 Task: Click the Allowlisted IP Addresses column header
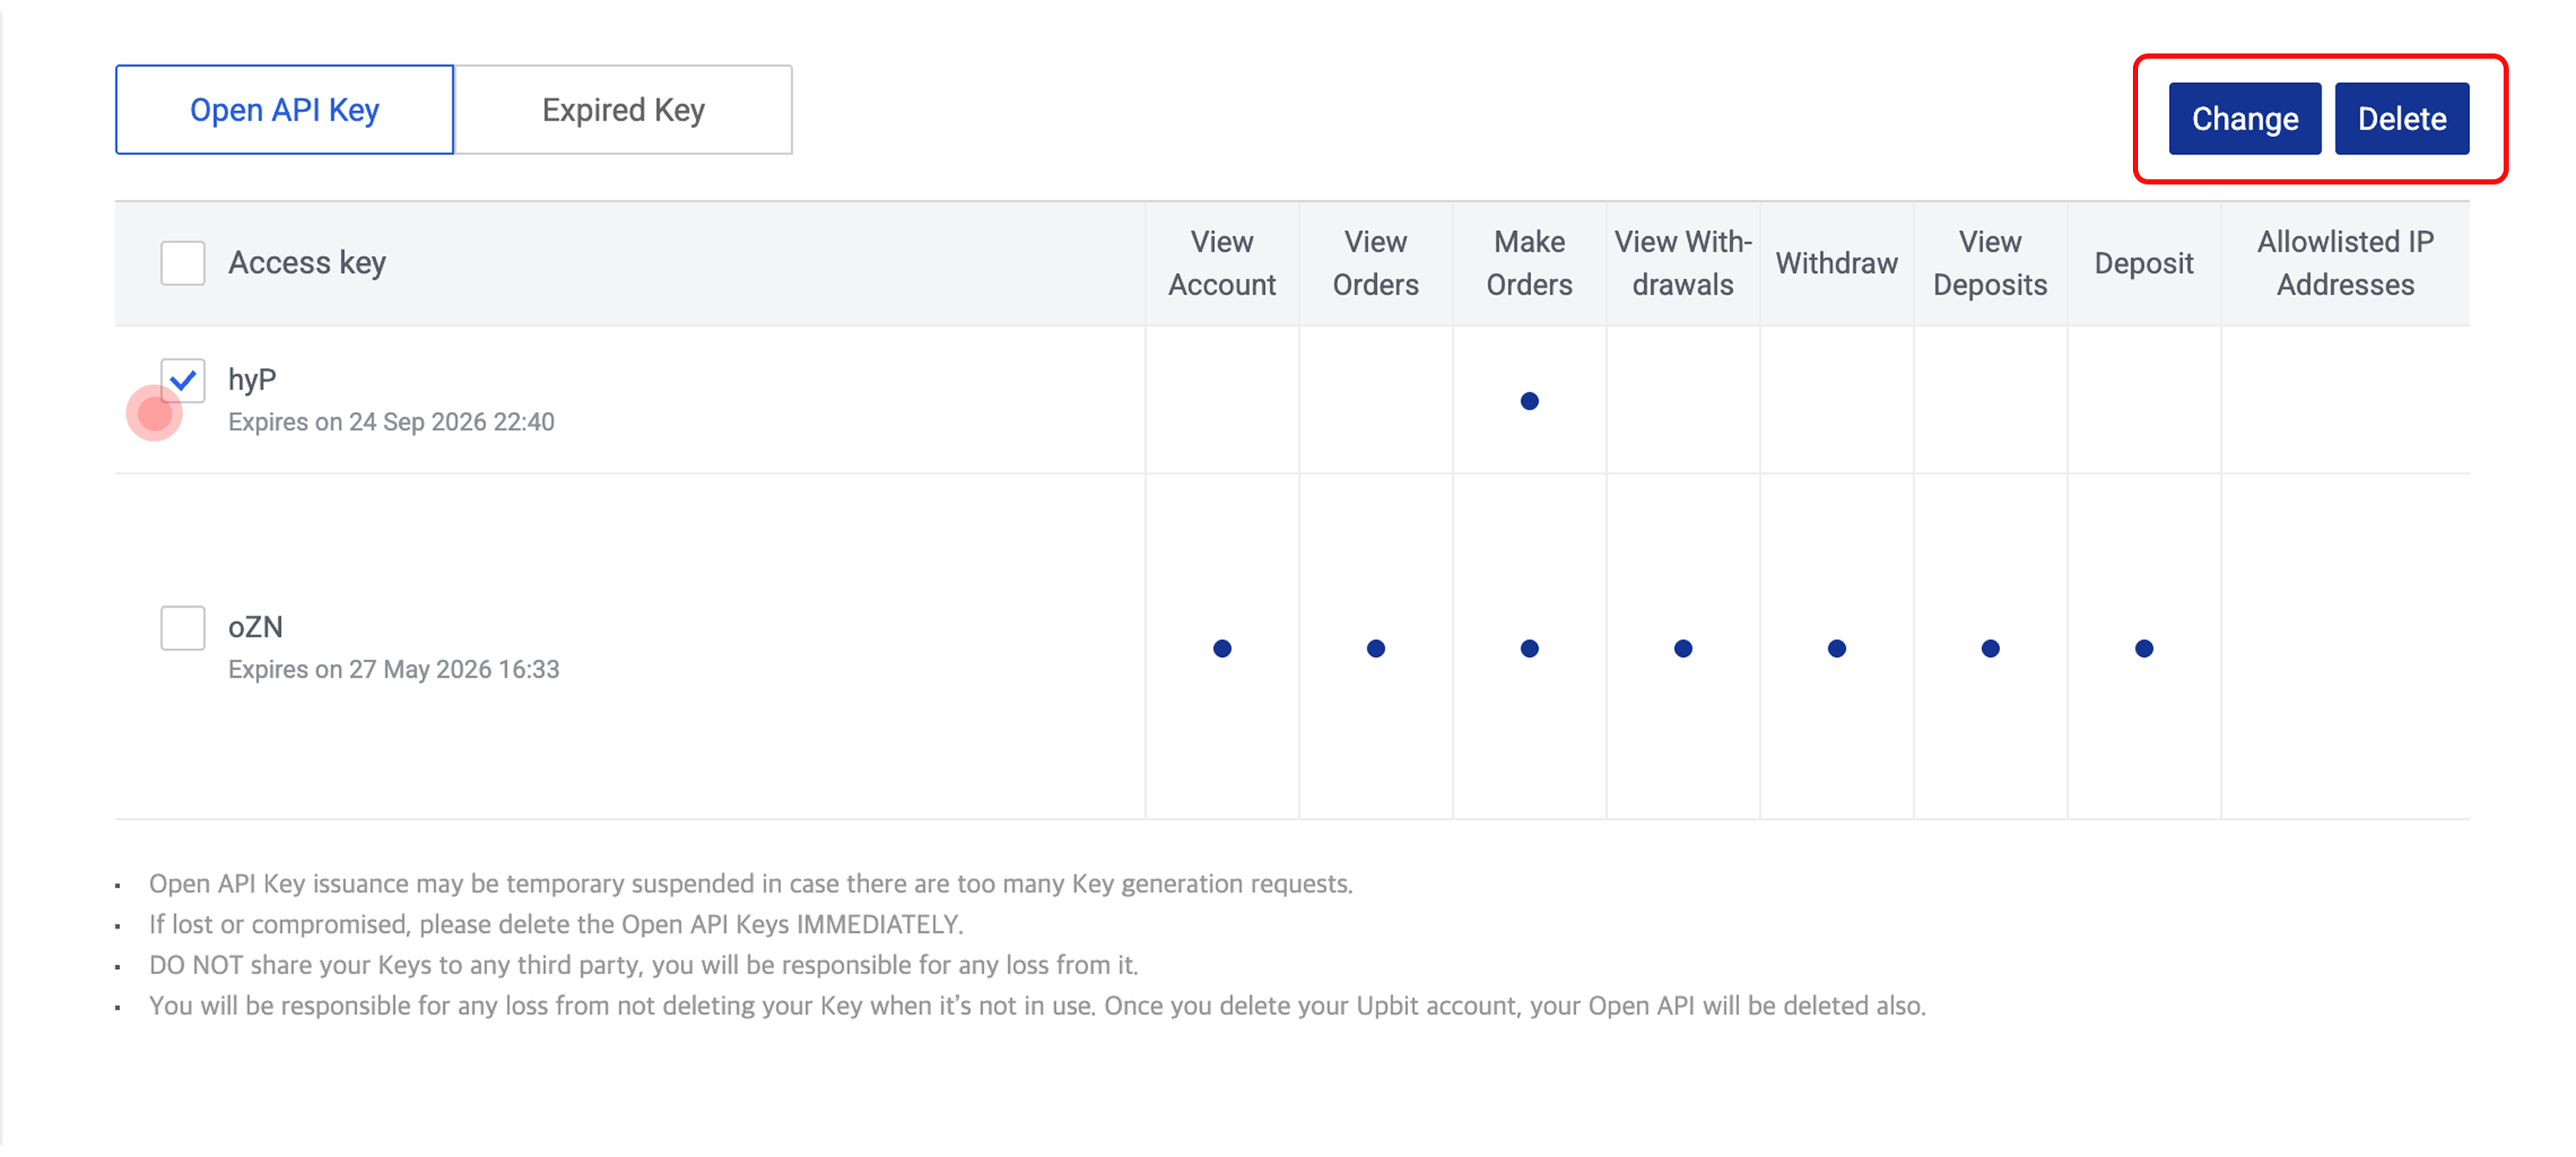tap(2345, 263)
